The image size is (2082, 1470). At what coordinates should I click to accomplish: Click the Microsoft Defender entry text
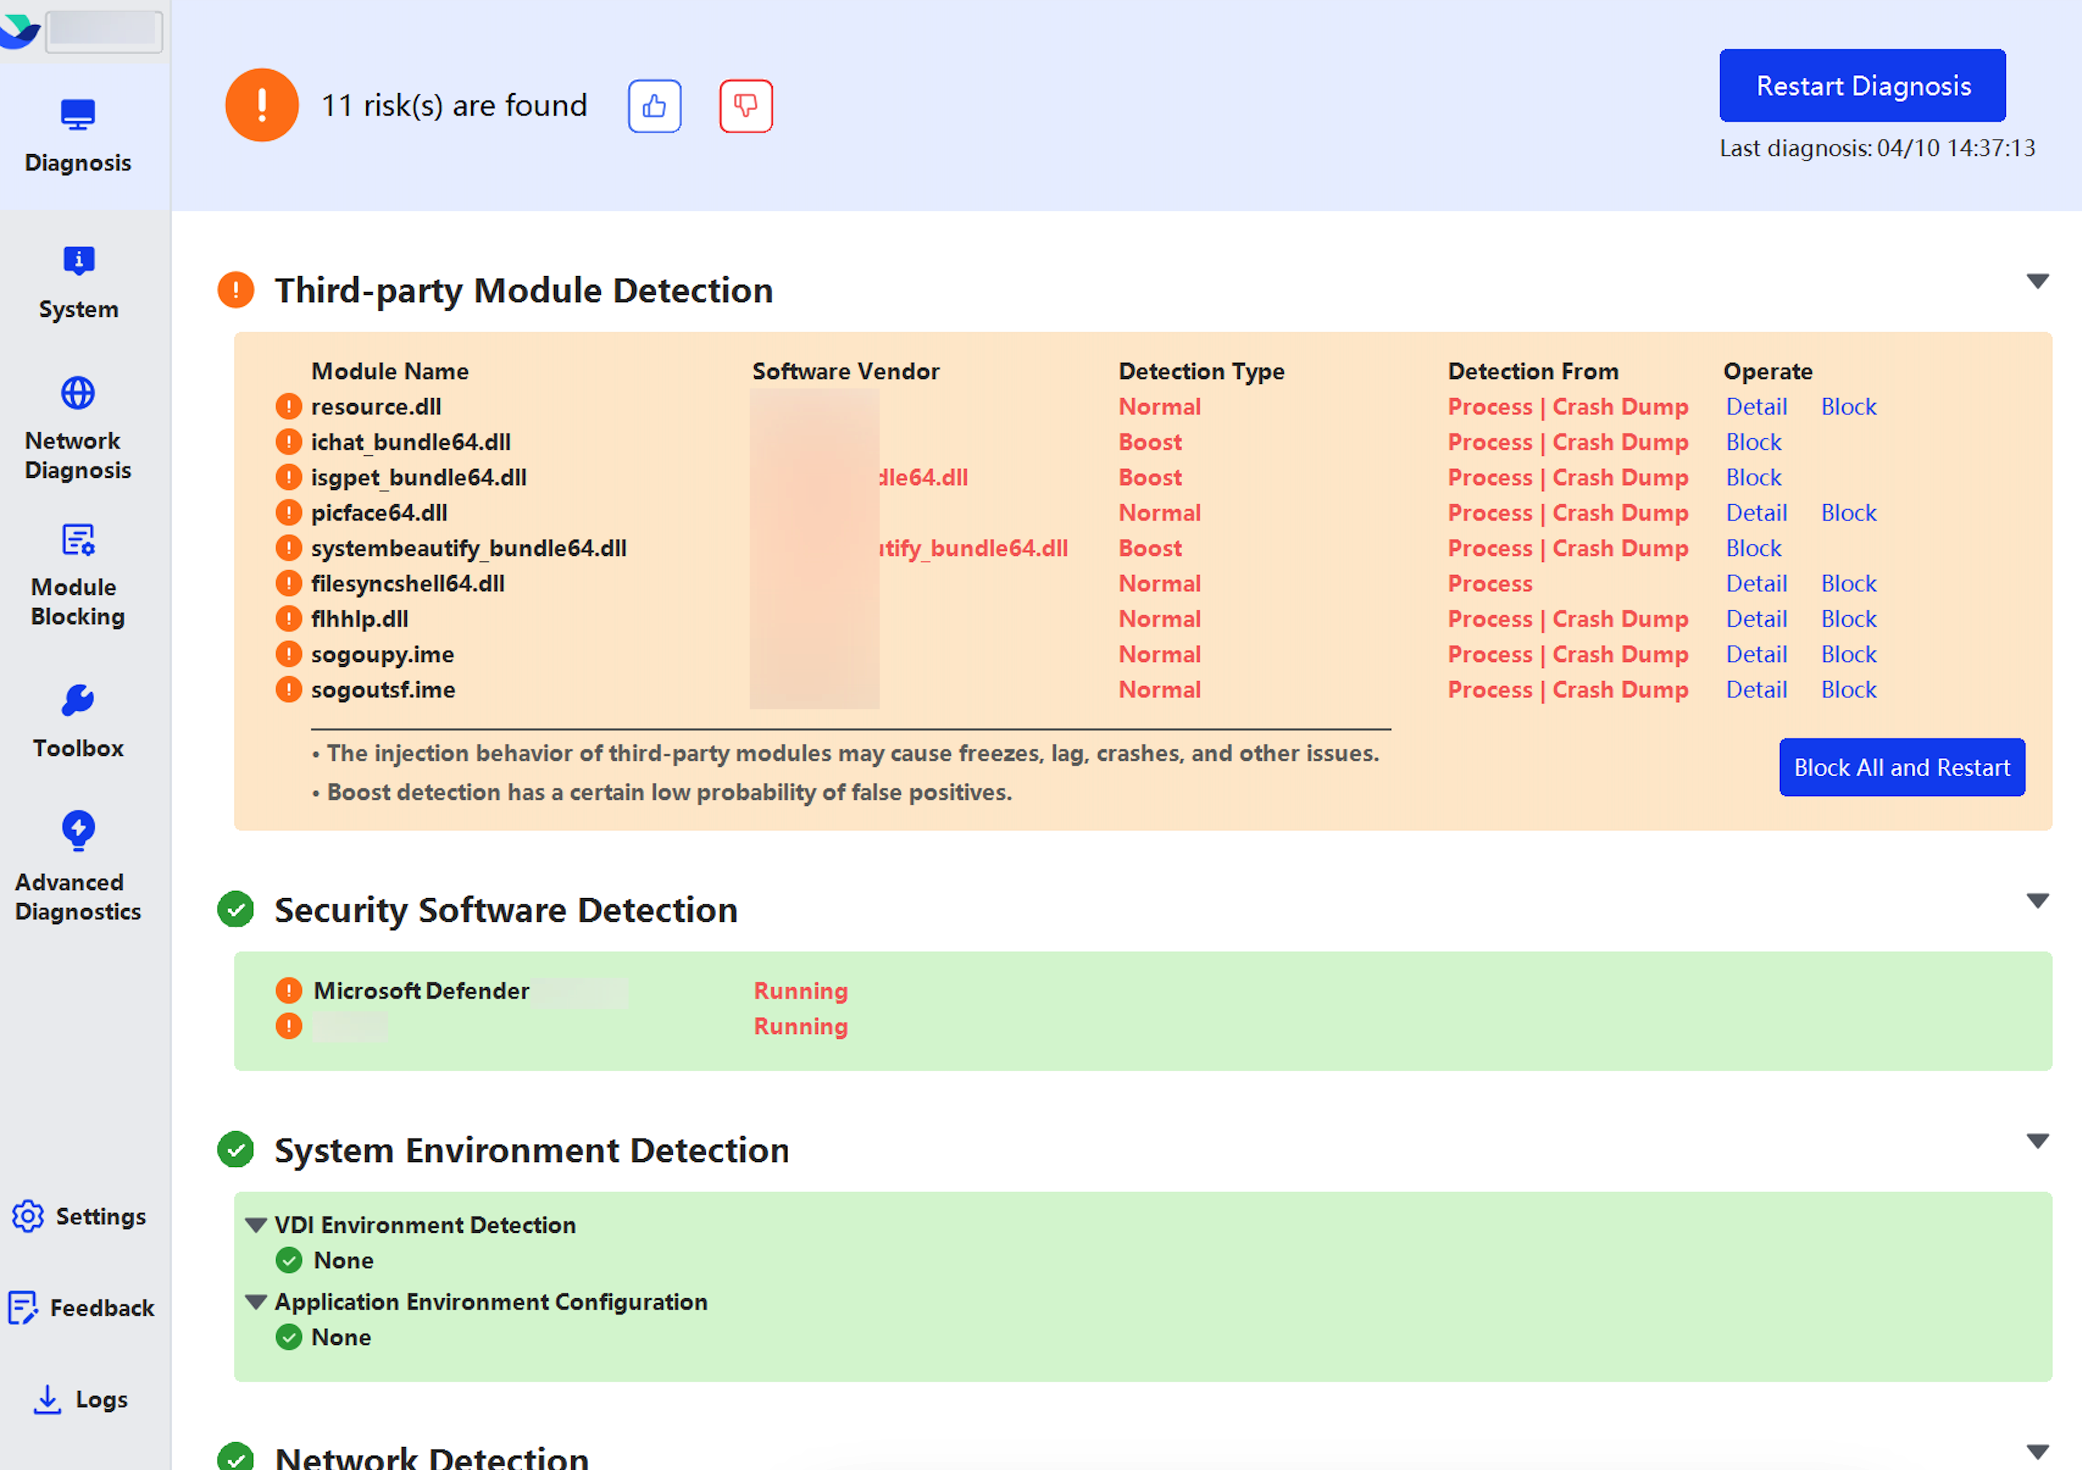[421, 990]
